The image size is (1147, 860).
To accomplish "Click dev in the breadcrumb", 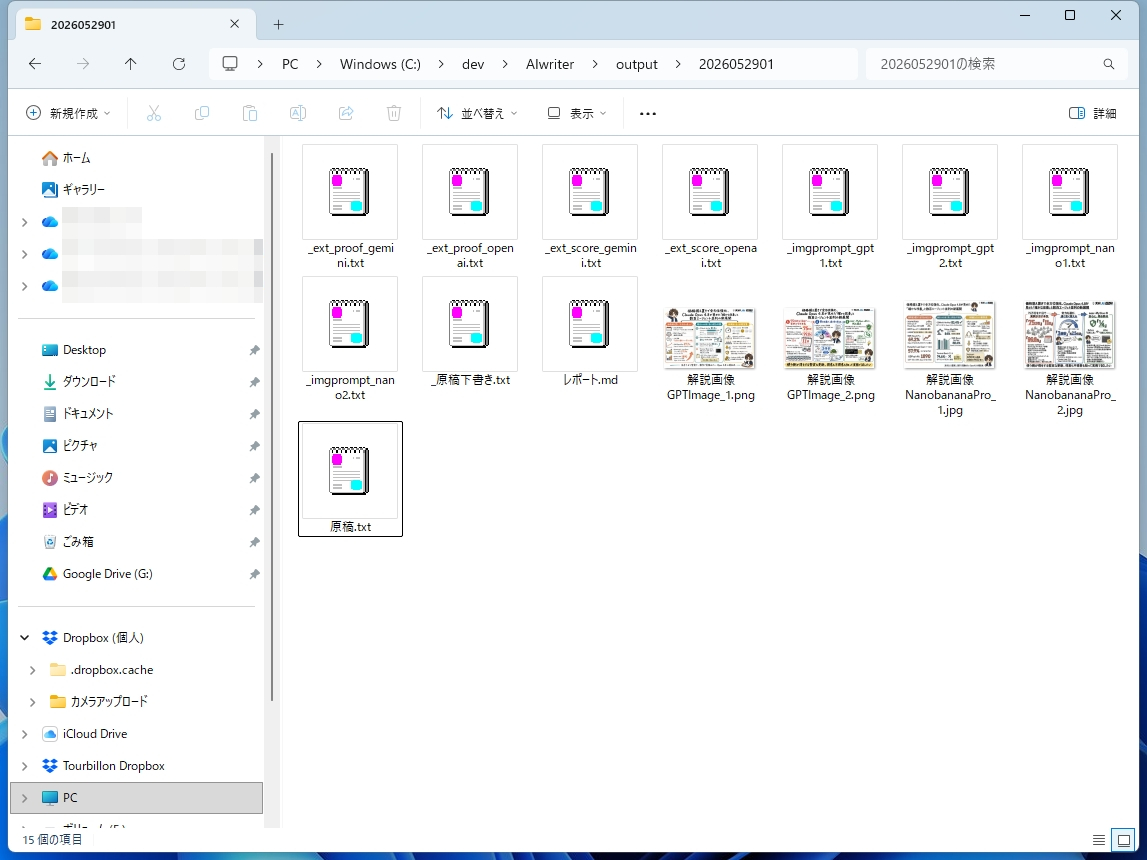I will (x=473, y=64).
